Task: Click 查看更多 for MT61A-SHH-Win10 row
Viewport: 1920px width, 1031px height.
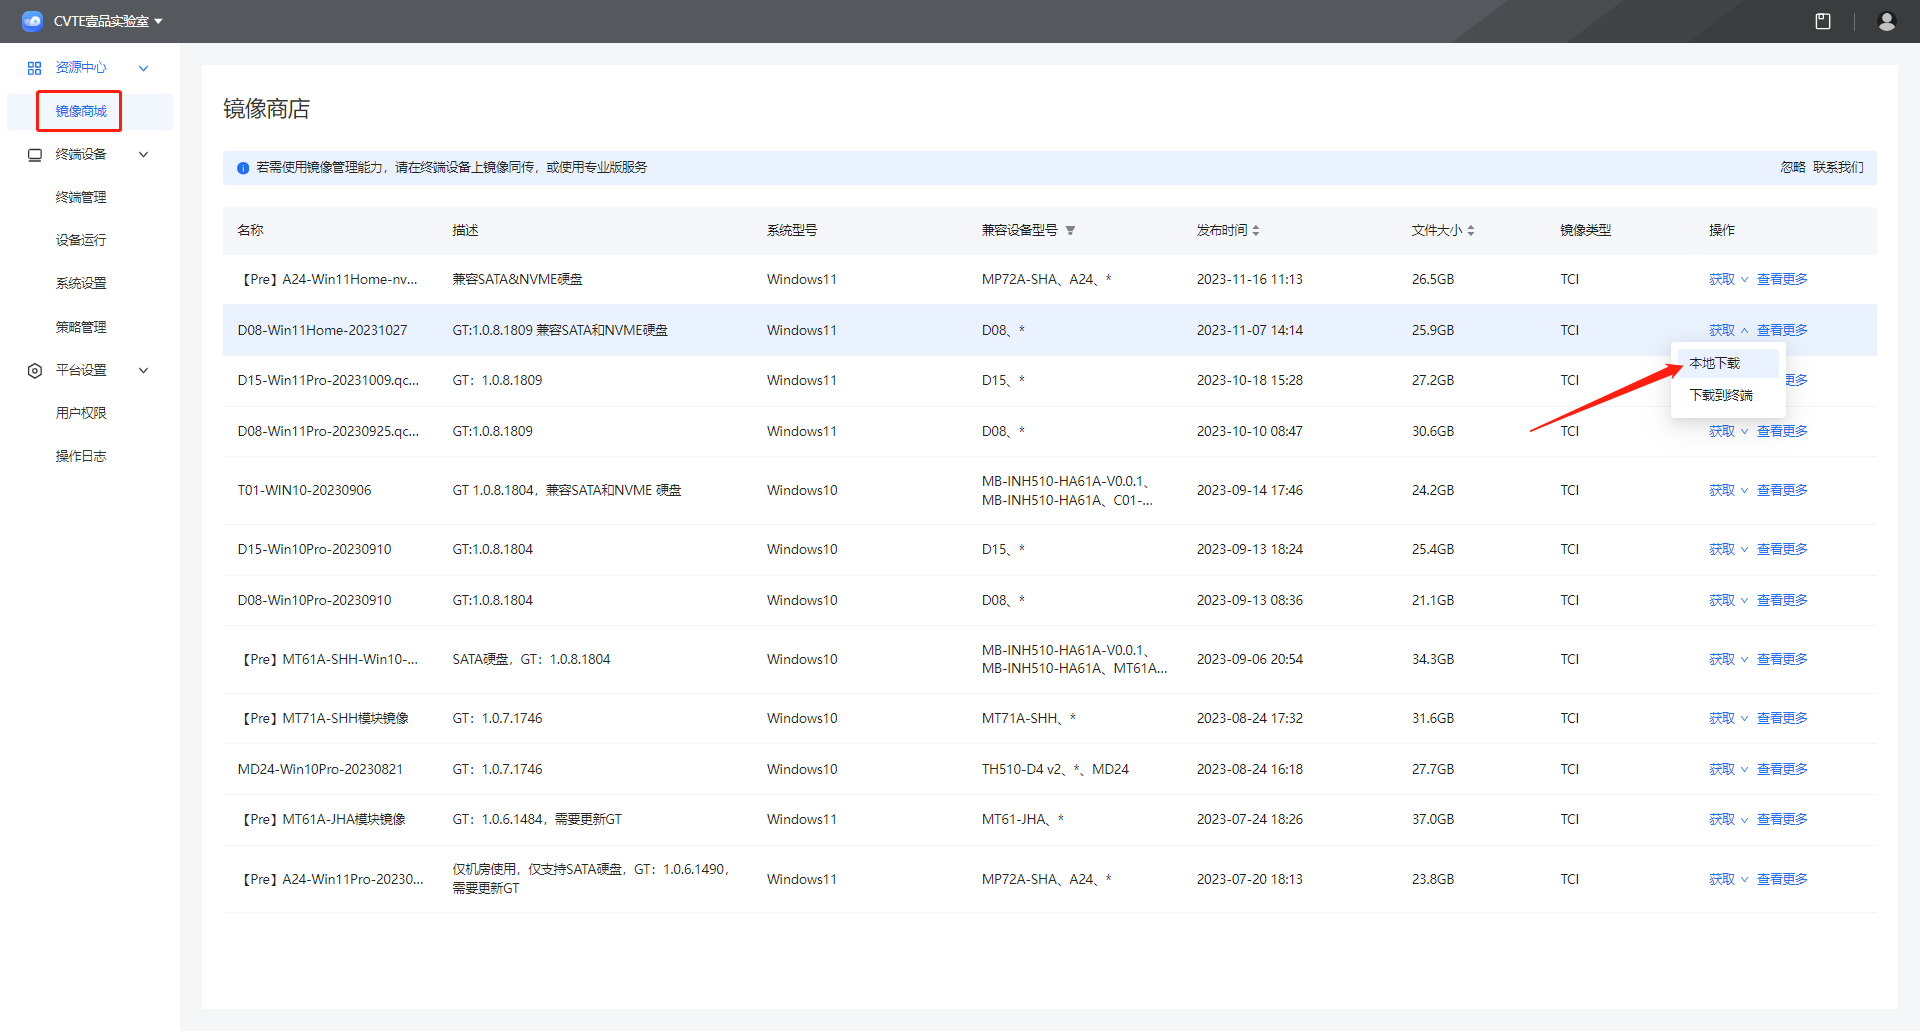Action: (x=1782, y=660)
